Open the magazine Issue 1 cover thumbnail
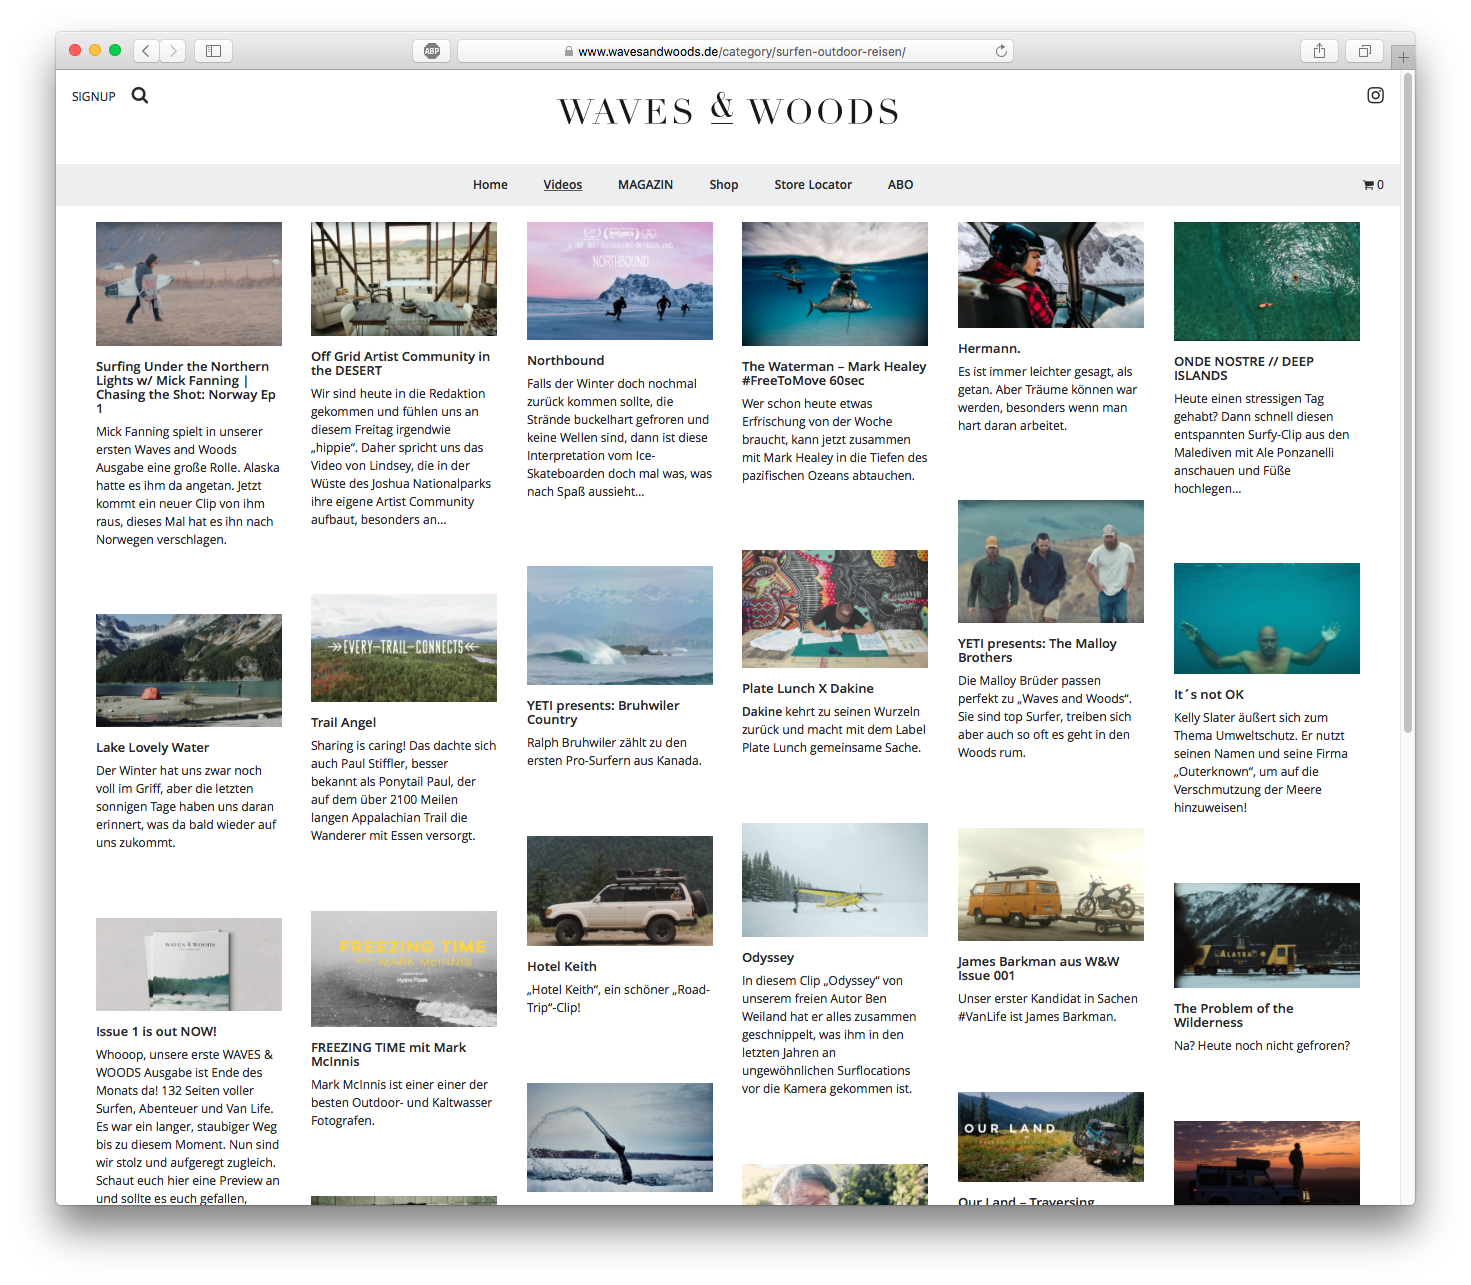The image size is (1471, 1285). click(189, 964)
